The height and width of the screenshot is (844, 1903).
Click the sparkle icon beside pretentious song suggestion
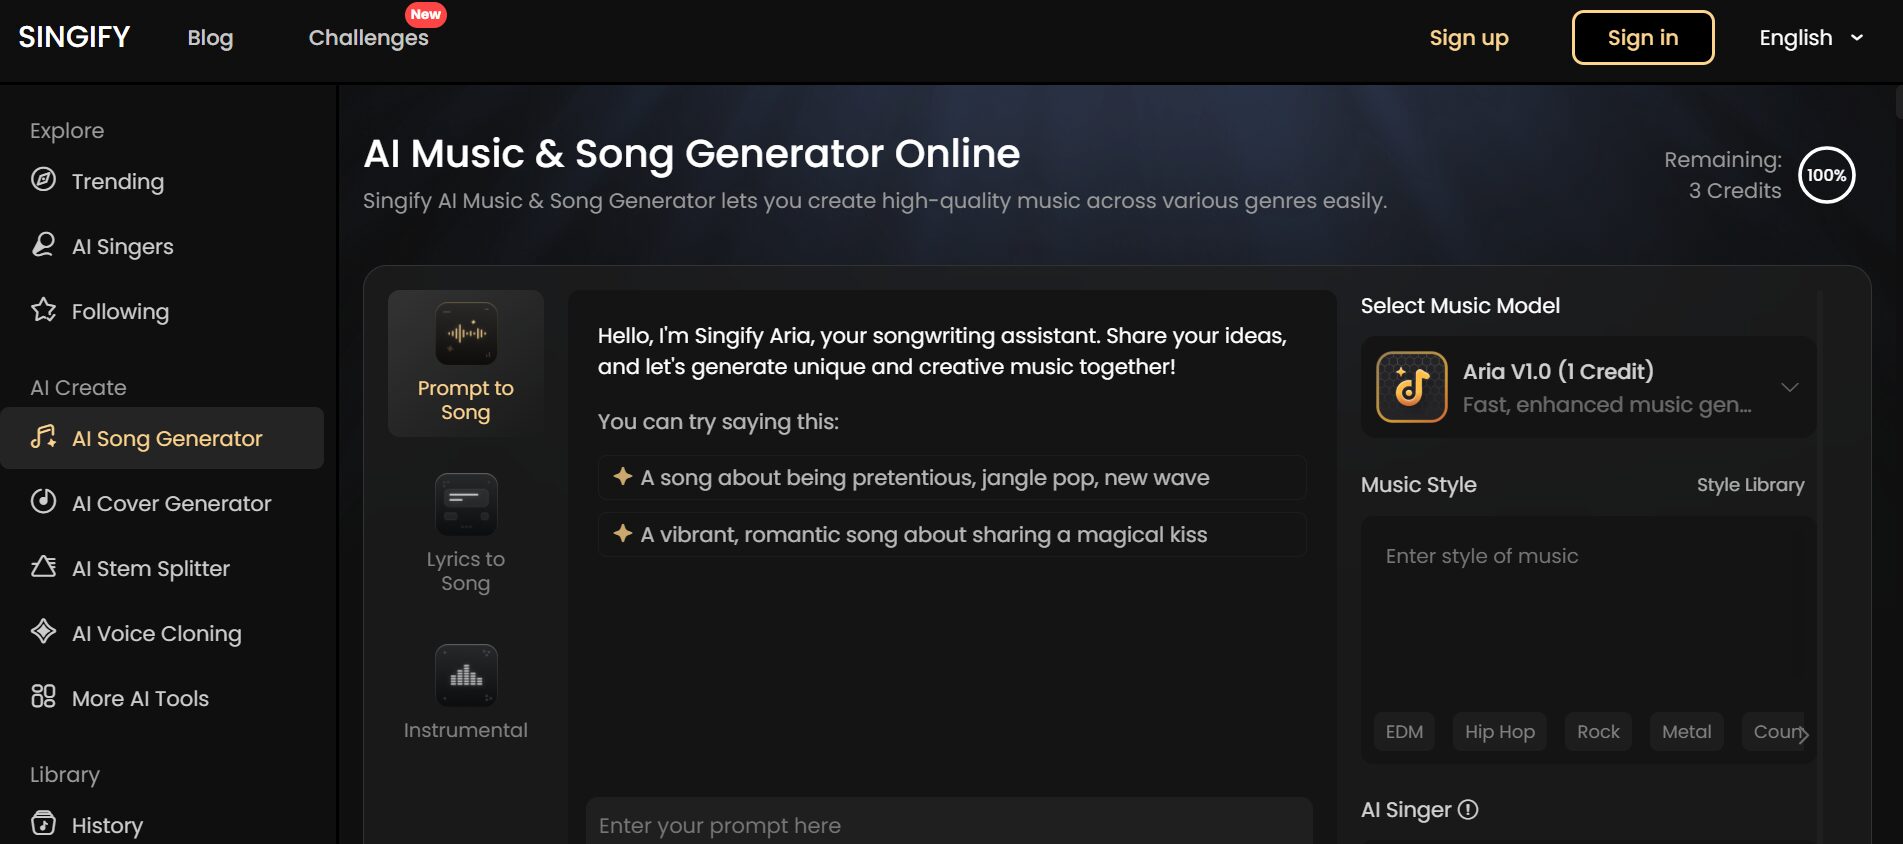pos(623,476)
